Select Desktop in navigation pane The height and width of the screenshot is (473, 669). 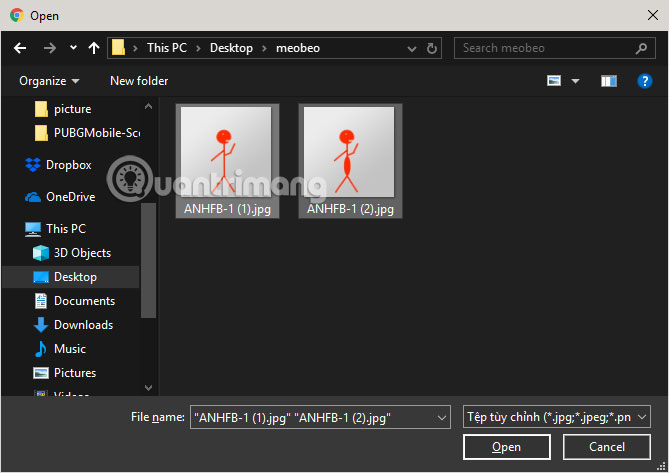[71, 277]
